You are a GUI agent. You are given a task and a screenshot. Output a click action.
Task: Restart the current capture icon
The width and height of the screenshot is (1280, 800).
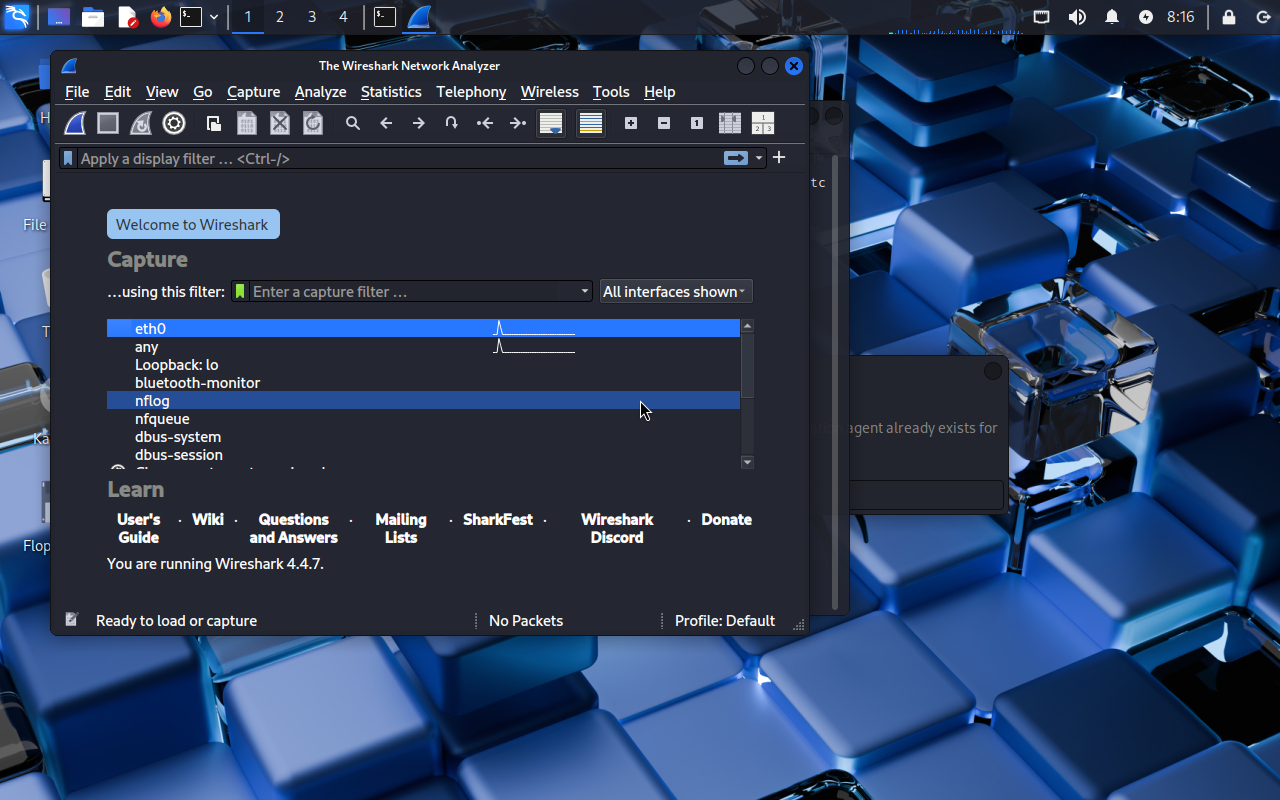click(141, 123)
